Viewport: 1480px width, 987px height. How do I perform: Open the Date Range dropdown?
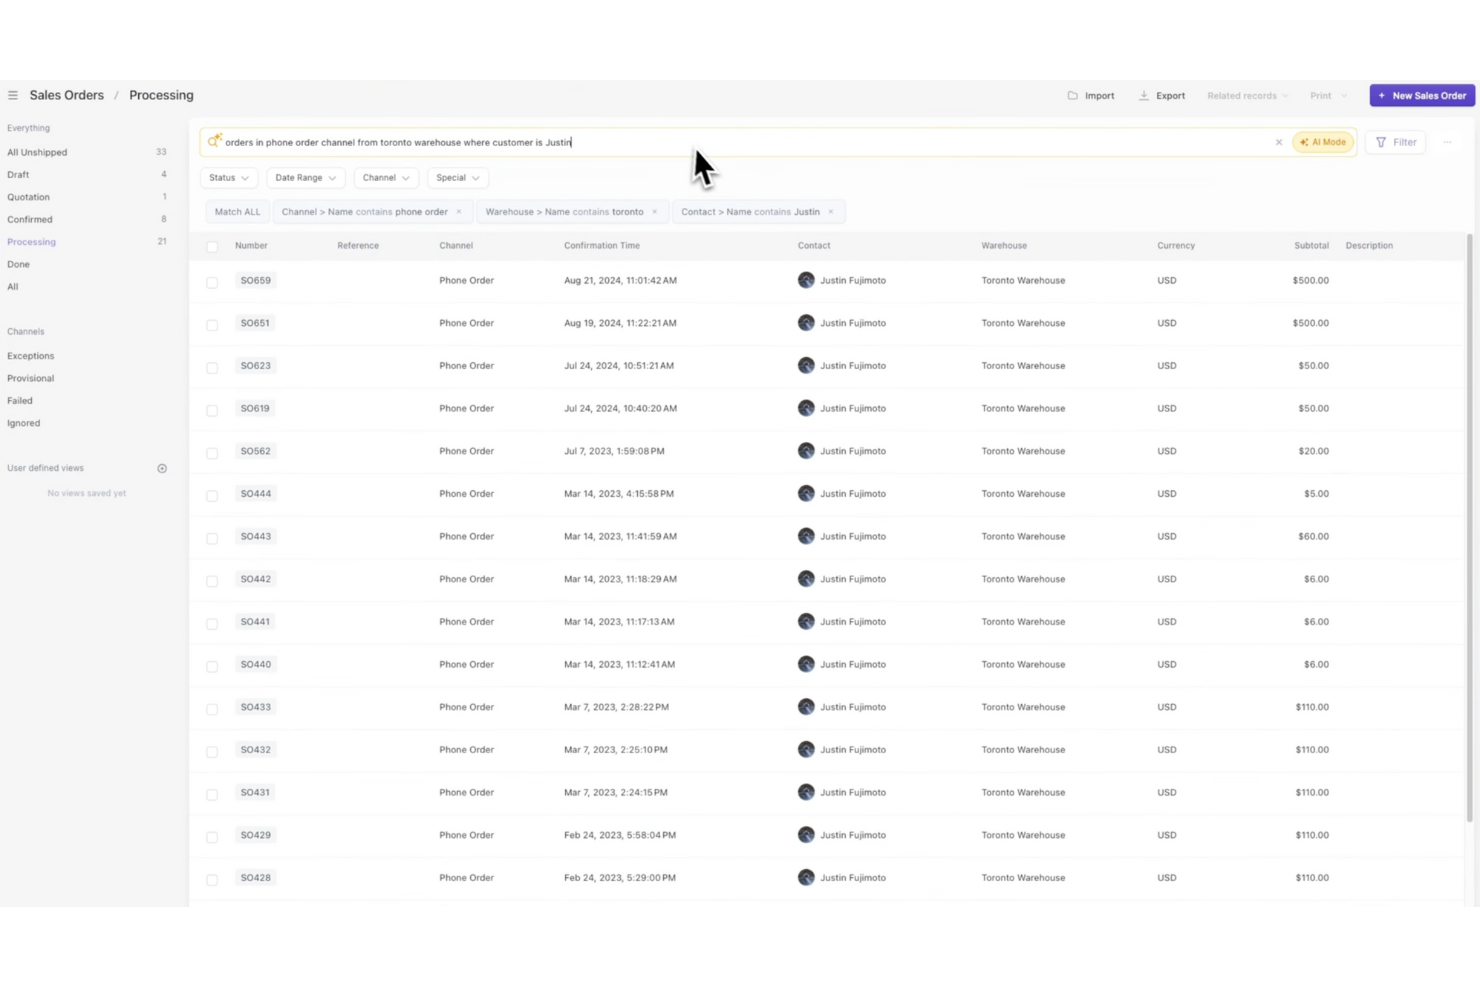305,177
